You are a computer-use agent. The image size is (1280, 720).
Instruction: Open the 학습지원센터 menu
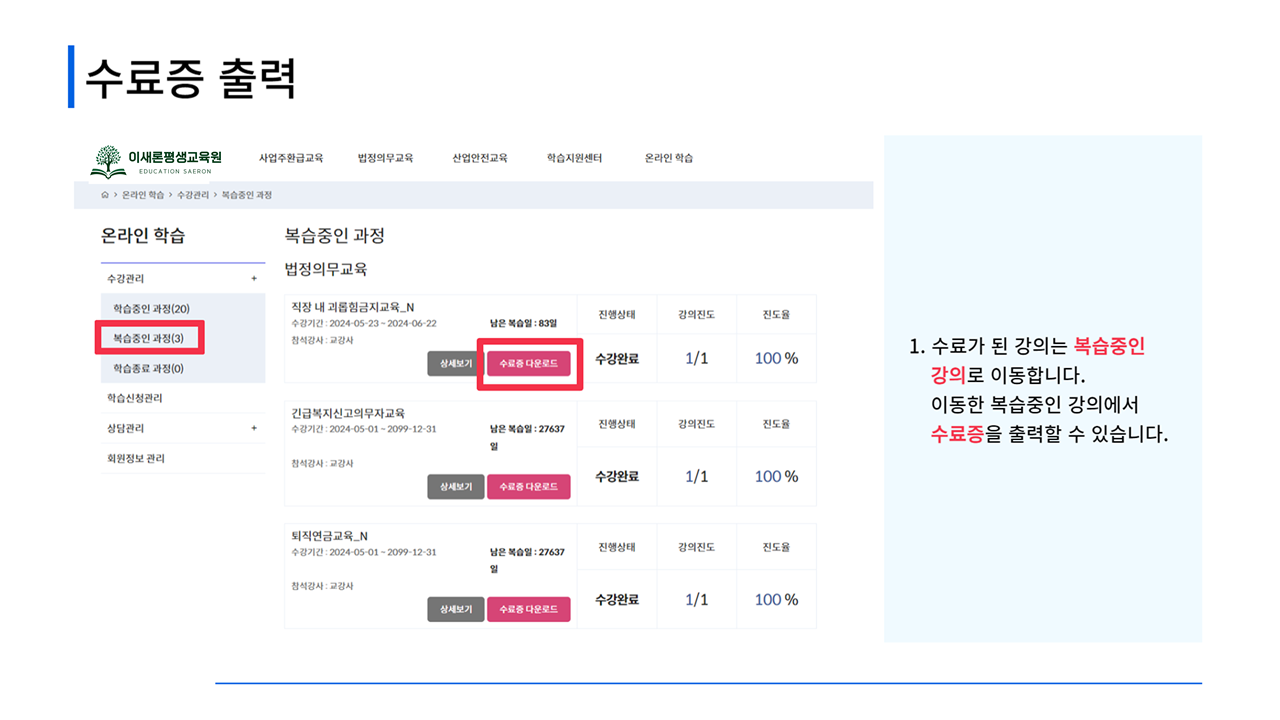click(574, 158)
